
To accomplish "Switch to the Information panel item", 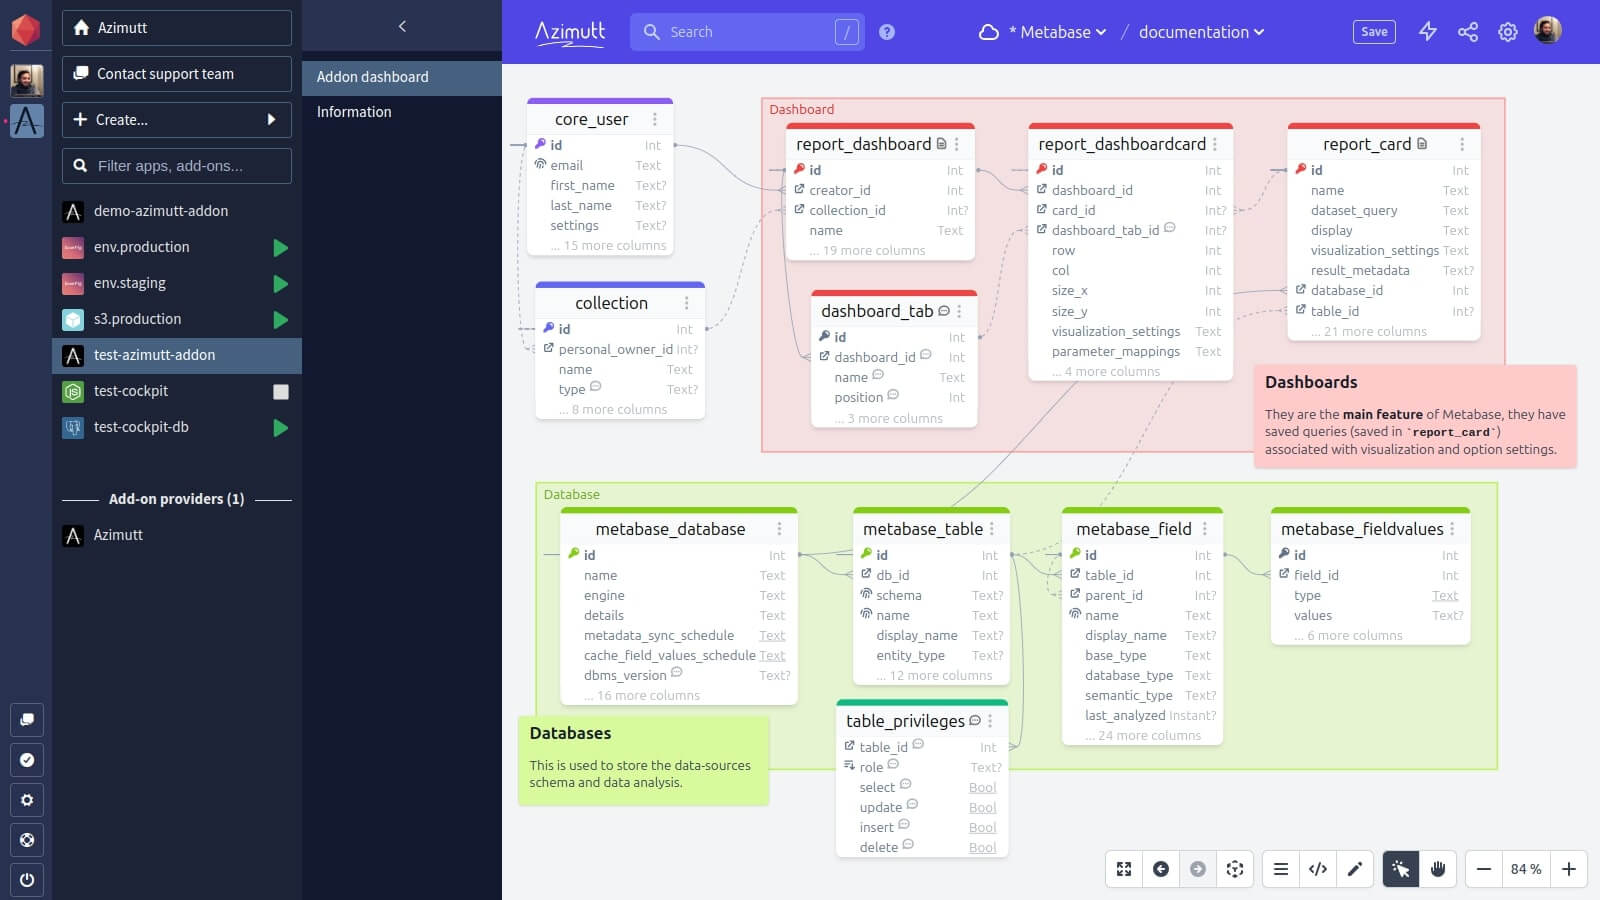I will pos(353,111).
